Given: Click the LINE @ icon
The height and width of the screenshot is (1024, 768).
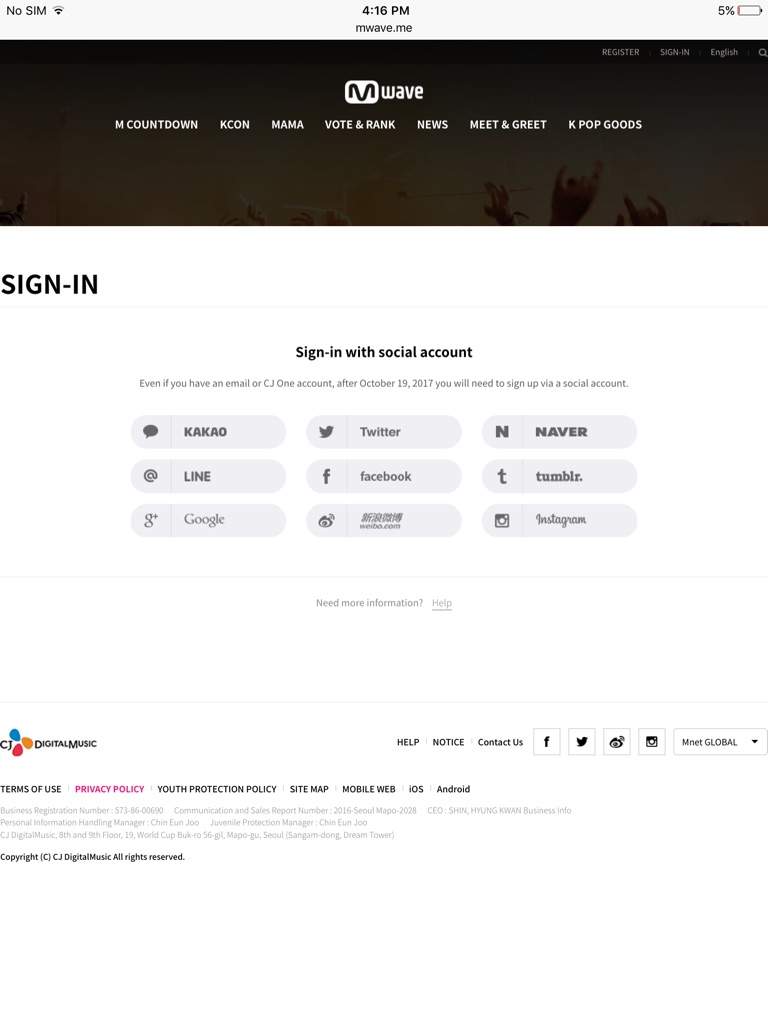Looking at the screenshot, I should pos(151,476).
